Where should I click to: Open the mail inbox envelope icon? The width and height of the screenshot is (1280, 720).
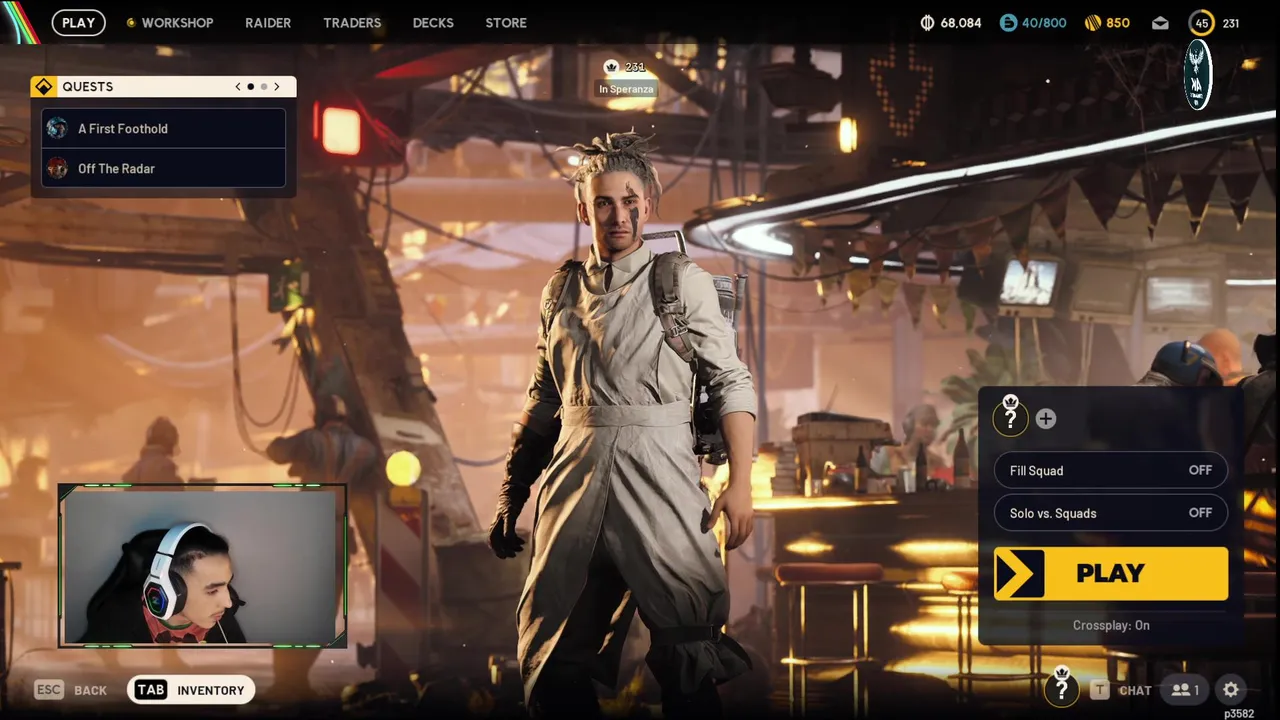tap(1160, 22)
